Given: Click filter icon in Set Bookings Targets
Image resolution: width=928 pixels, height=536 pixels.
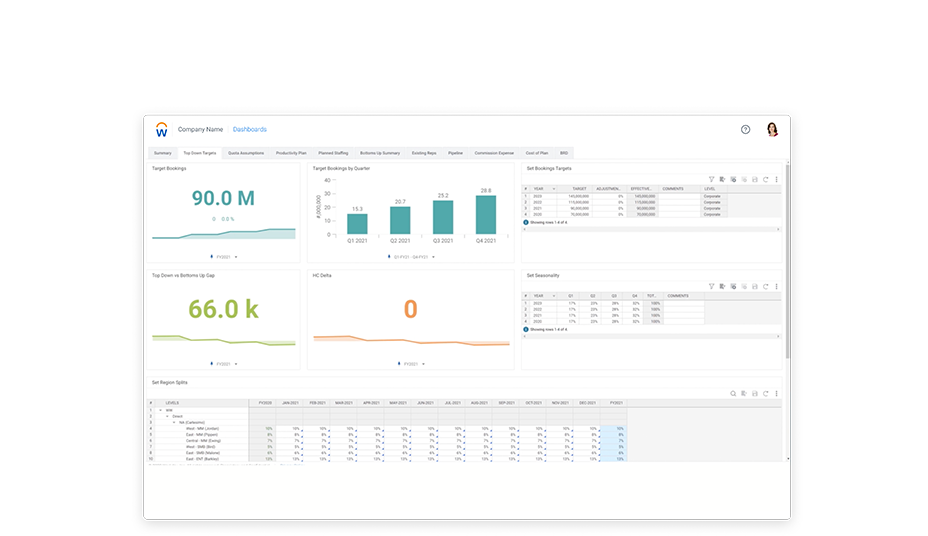Looking at the screenshot, I should (711, 179).
